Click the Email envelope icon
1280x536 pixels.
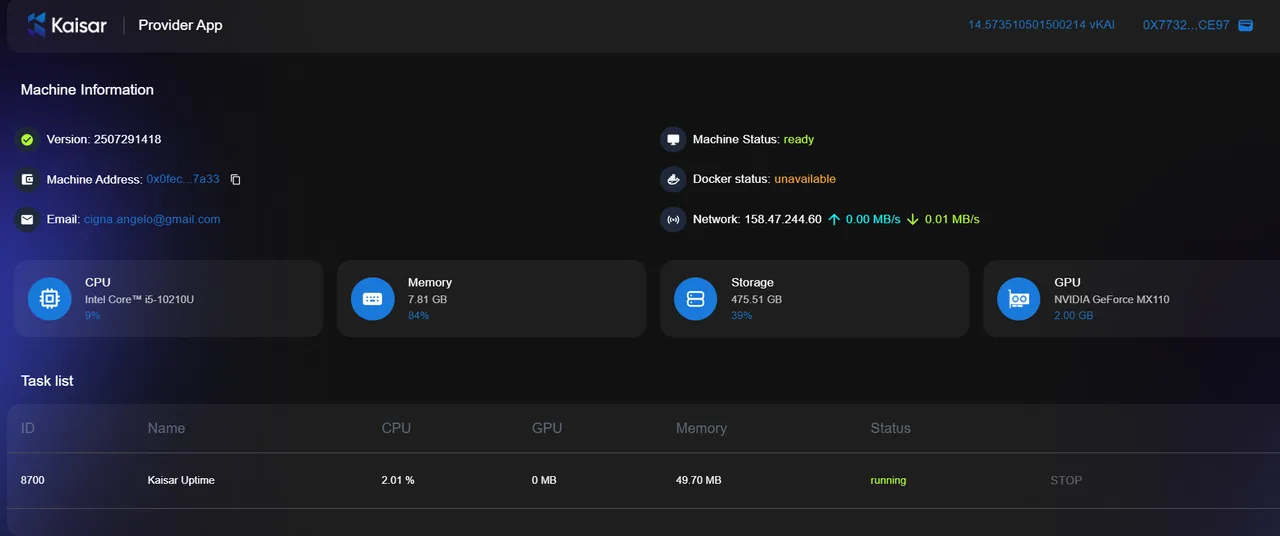point(27,219)
